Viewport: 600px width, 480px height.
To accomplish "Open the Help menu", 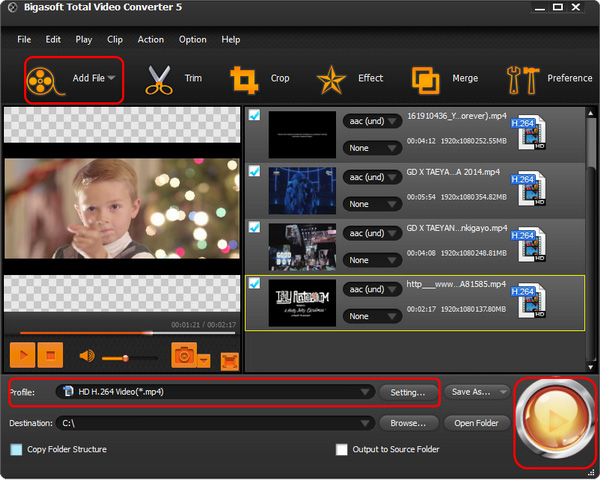I will [x=231, y=39].
